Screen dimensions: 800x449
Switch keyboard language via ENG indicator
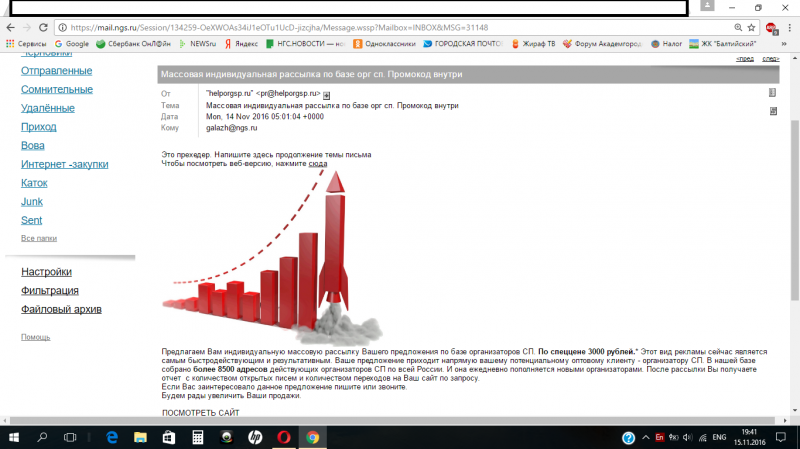point(718,437)
